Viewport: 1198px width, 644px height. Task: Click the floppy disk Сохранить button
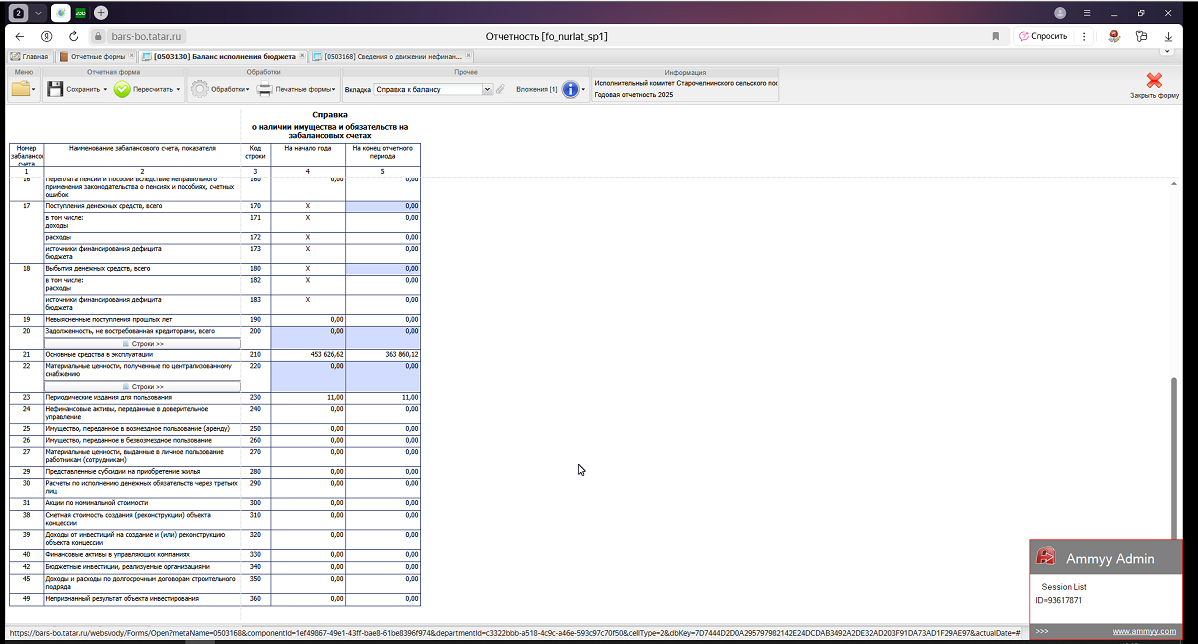(x=55, y=89)
